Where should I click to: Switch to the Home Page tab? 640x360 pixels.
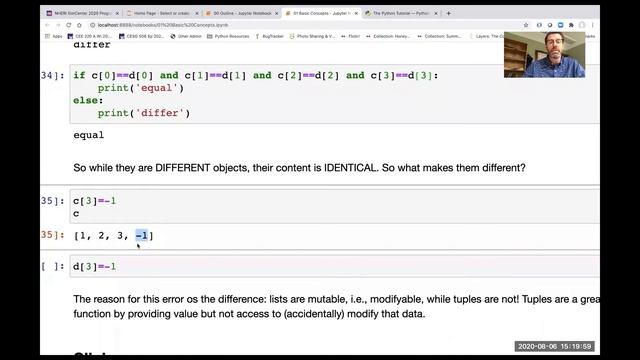(162, 13)
